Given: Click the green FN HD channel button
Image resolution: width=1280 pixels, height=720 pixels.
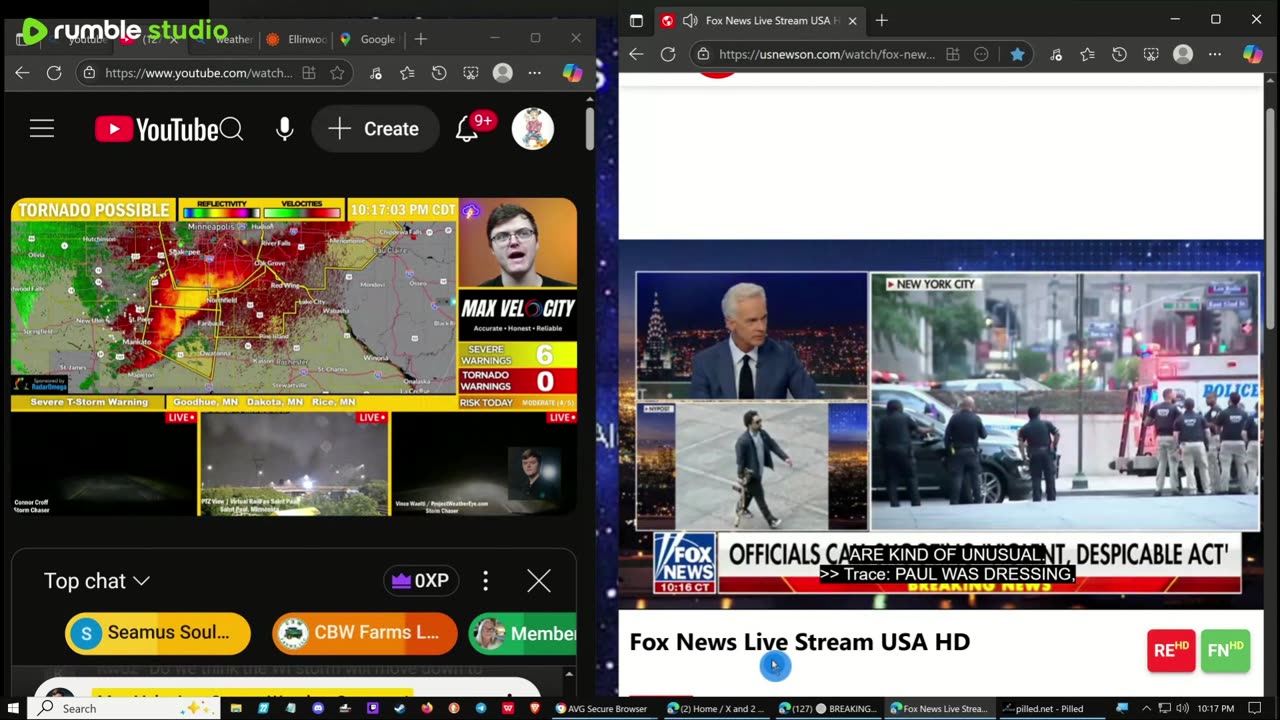Looking at the screenshot, I should coord(1226,651).
